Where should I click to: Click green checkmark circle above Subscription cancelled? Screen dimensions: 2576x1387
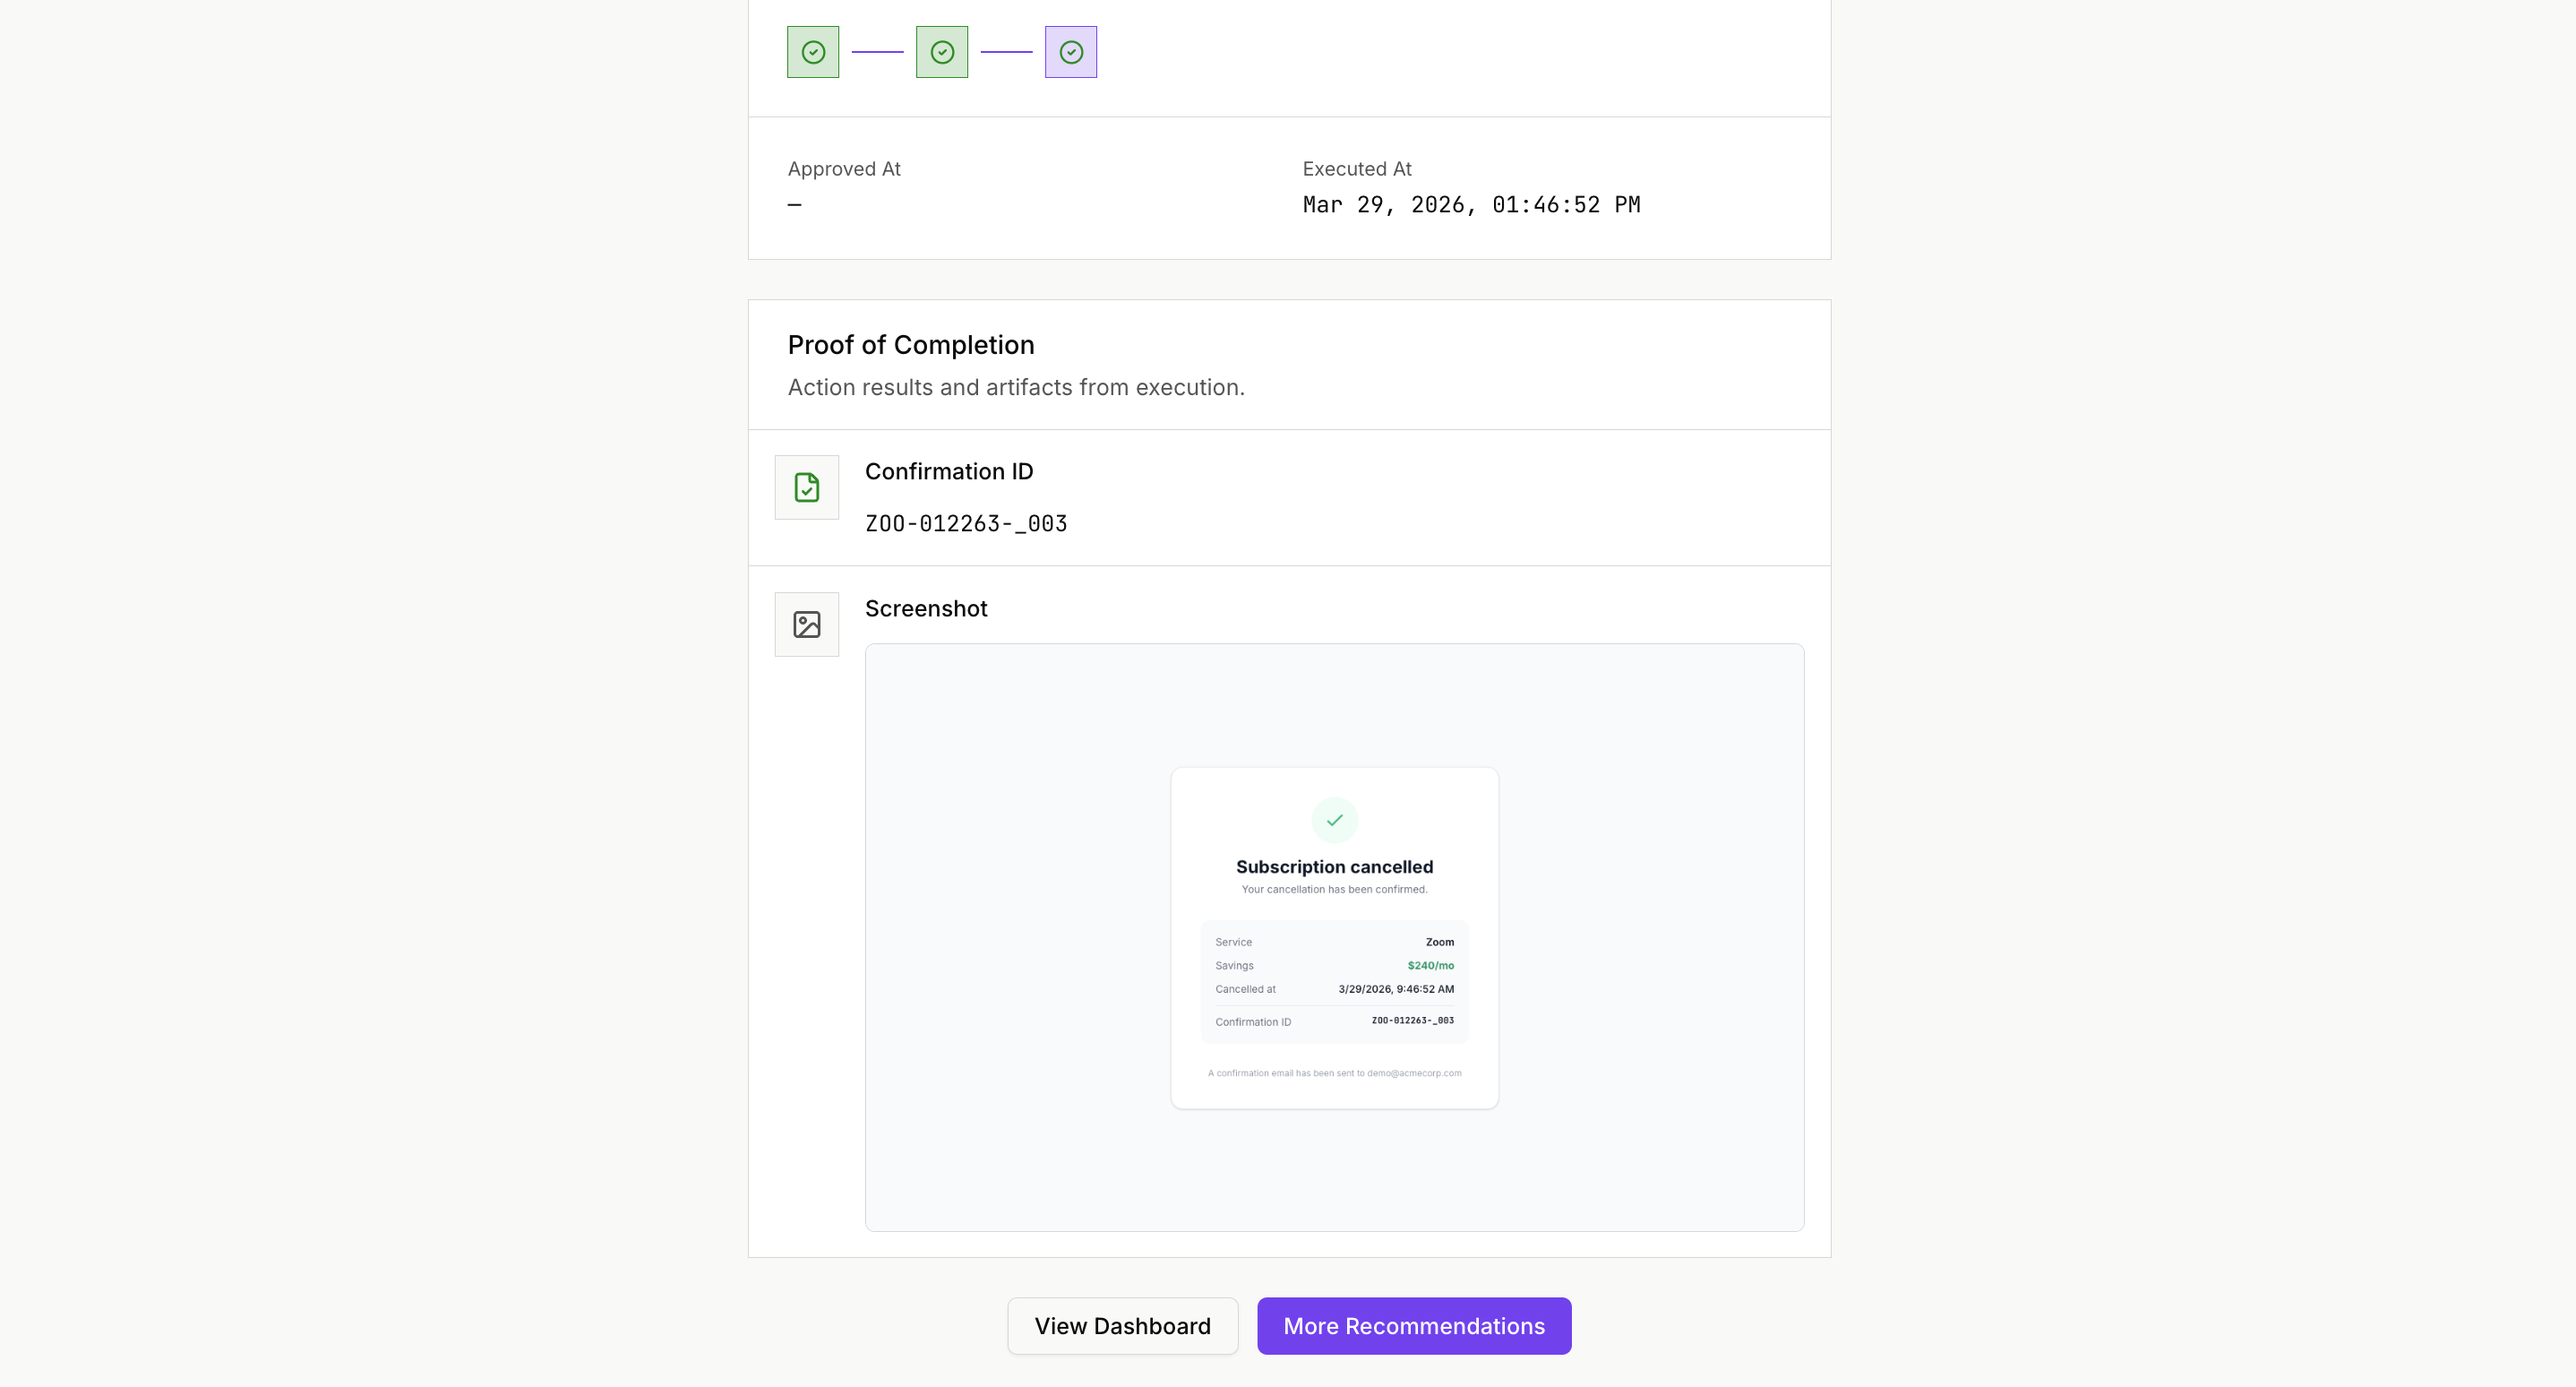1334,820
